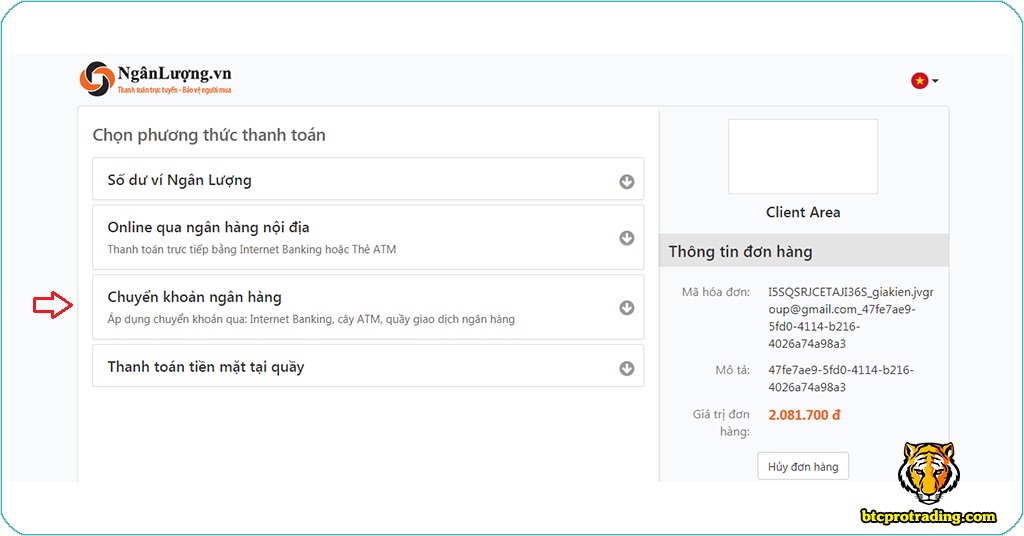Click the Vietnam flag language icon
The height and width of the screenshot is (536, 1024).
click(x=919, y=81)
